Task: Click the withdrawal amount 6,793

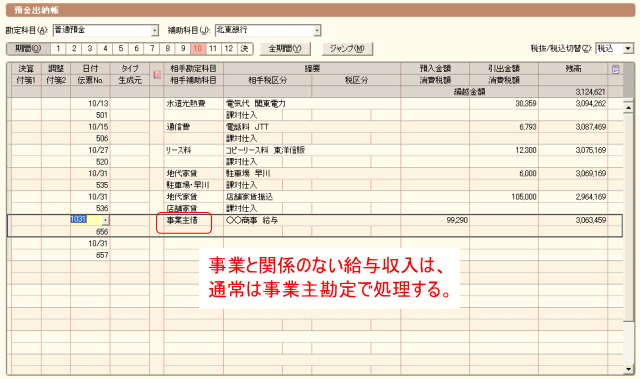Action: pyautogui.click(x=528, y=127)
